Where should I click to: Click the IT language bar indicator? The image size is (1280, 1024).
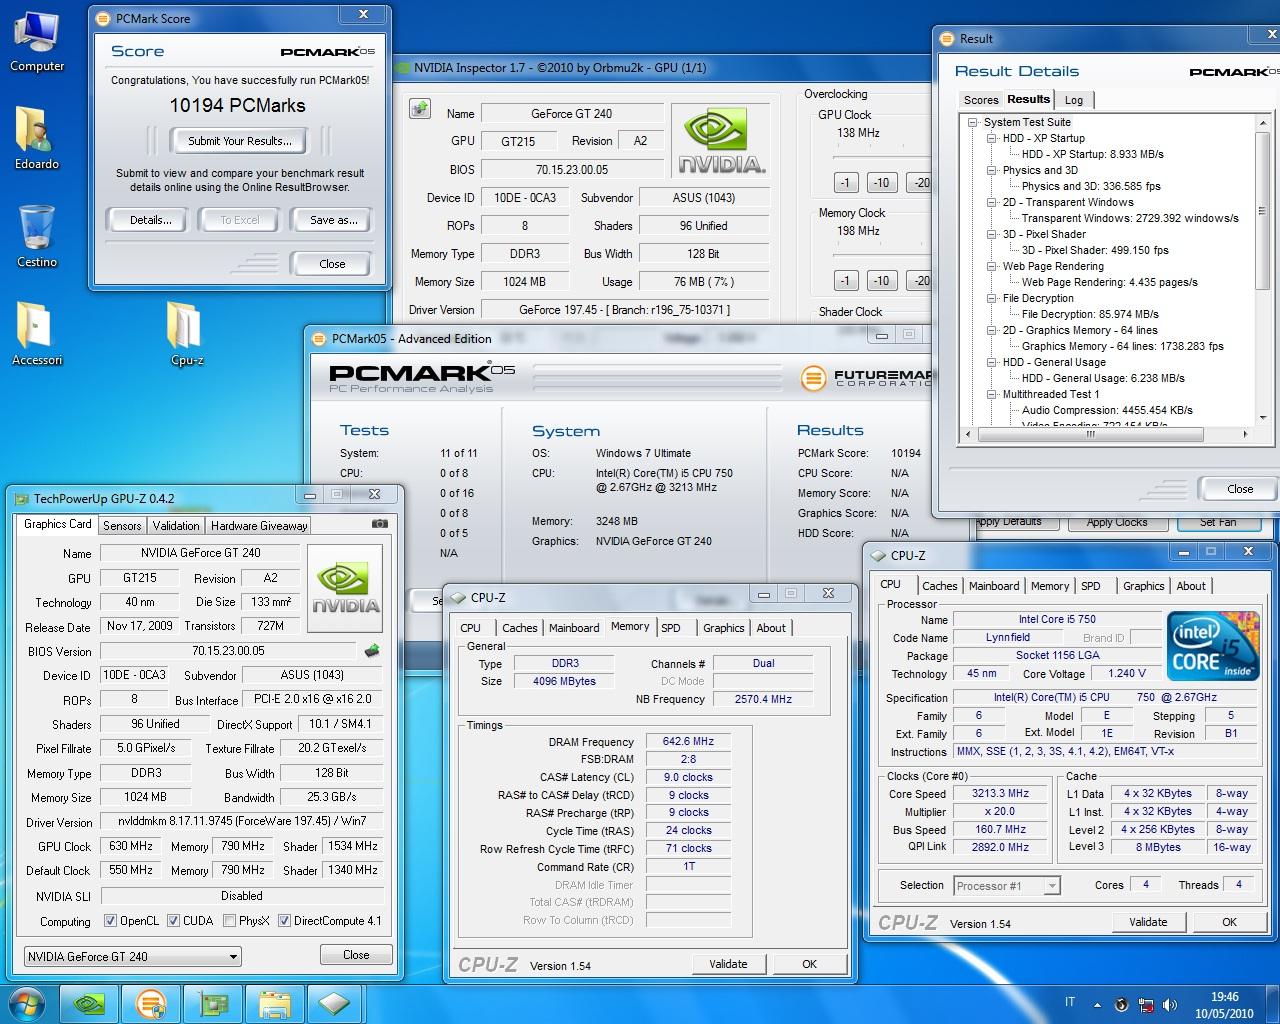pos(1070,1002)
